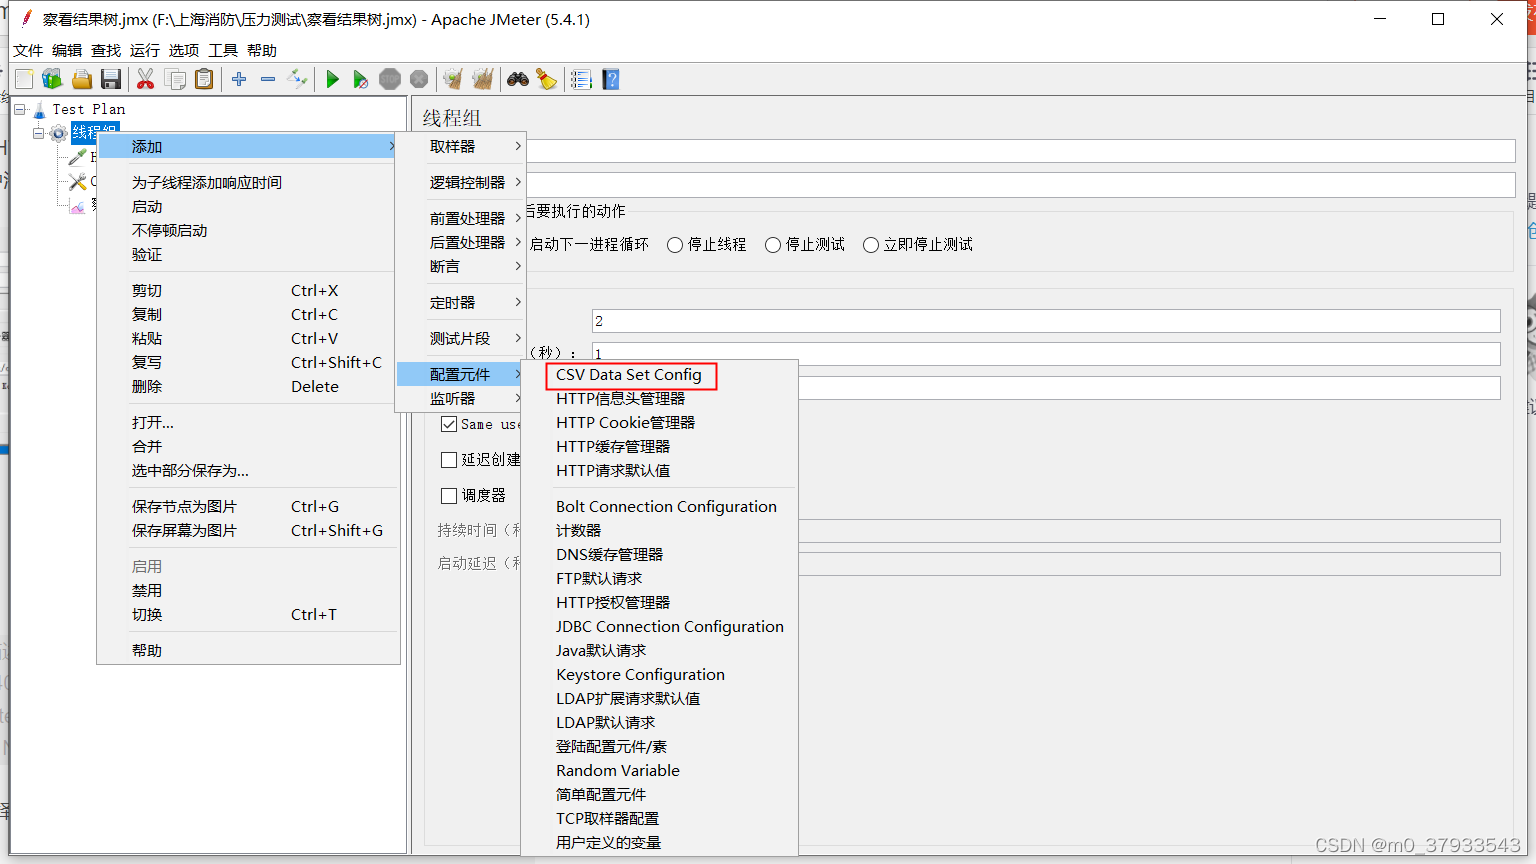Open the 选项 menu
The width and height of the screenshot is (1536, 864).
tap(184, 50)
